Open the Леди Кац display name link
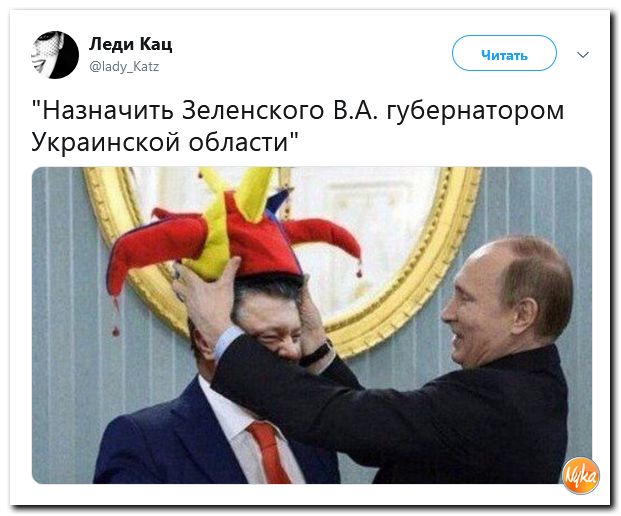 pos(130,44)
